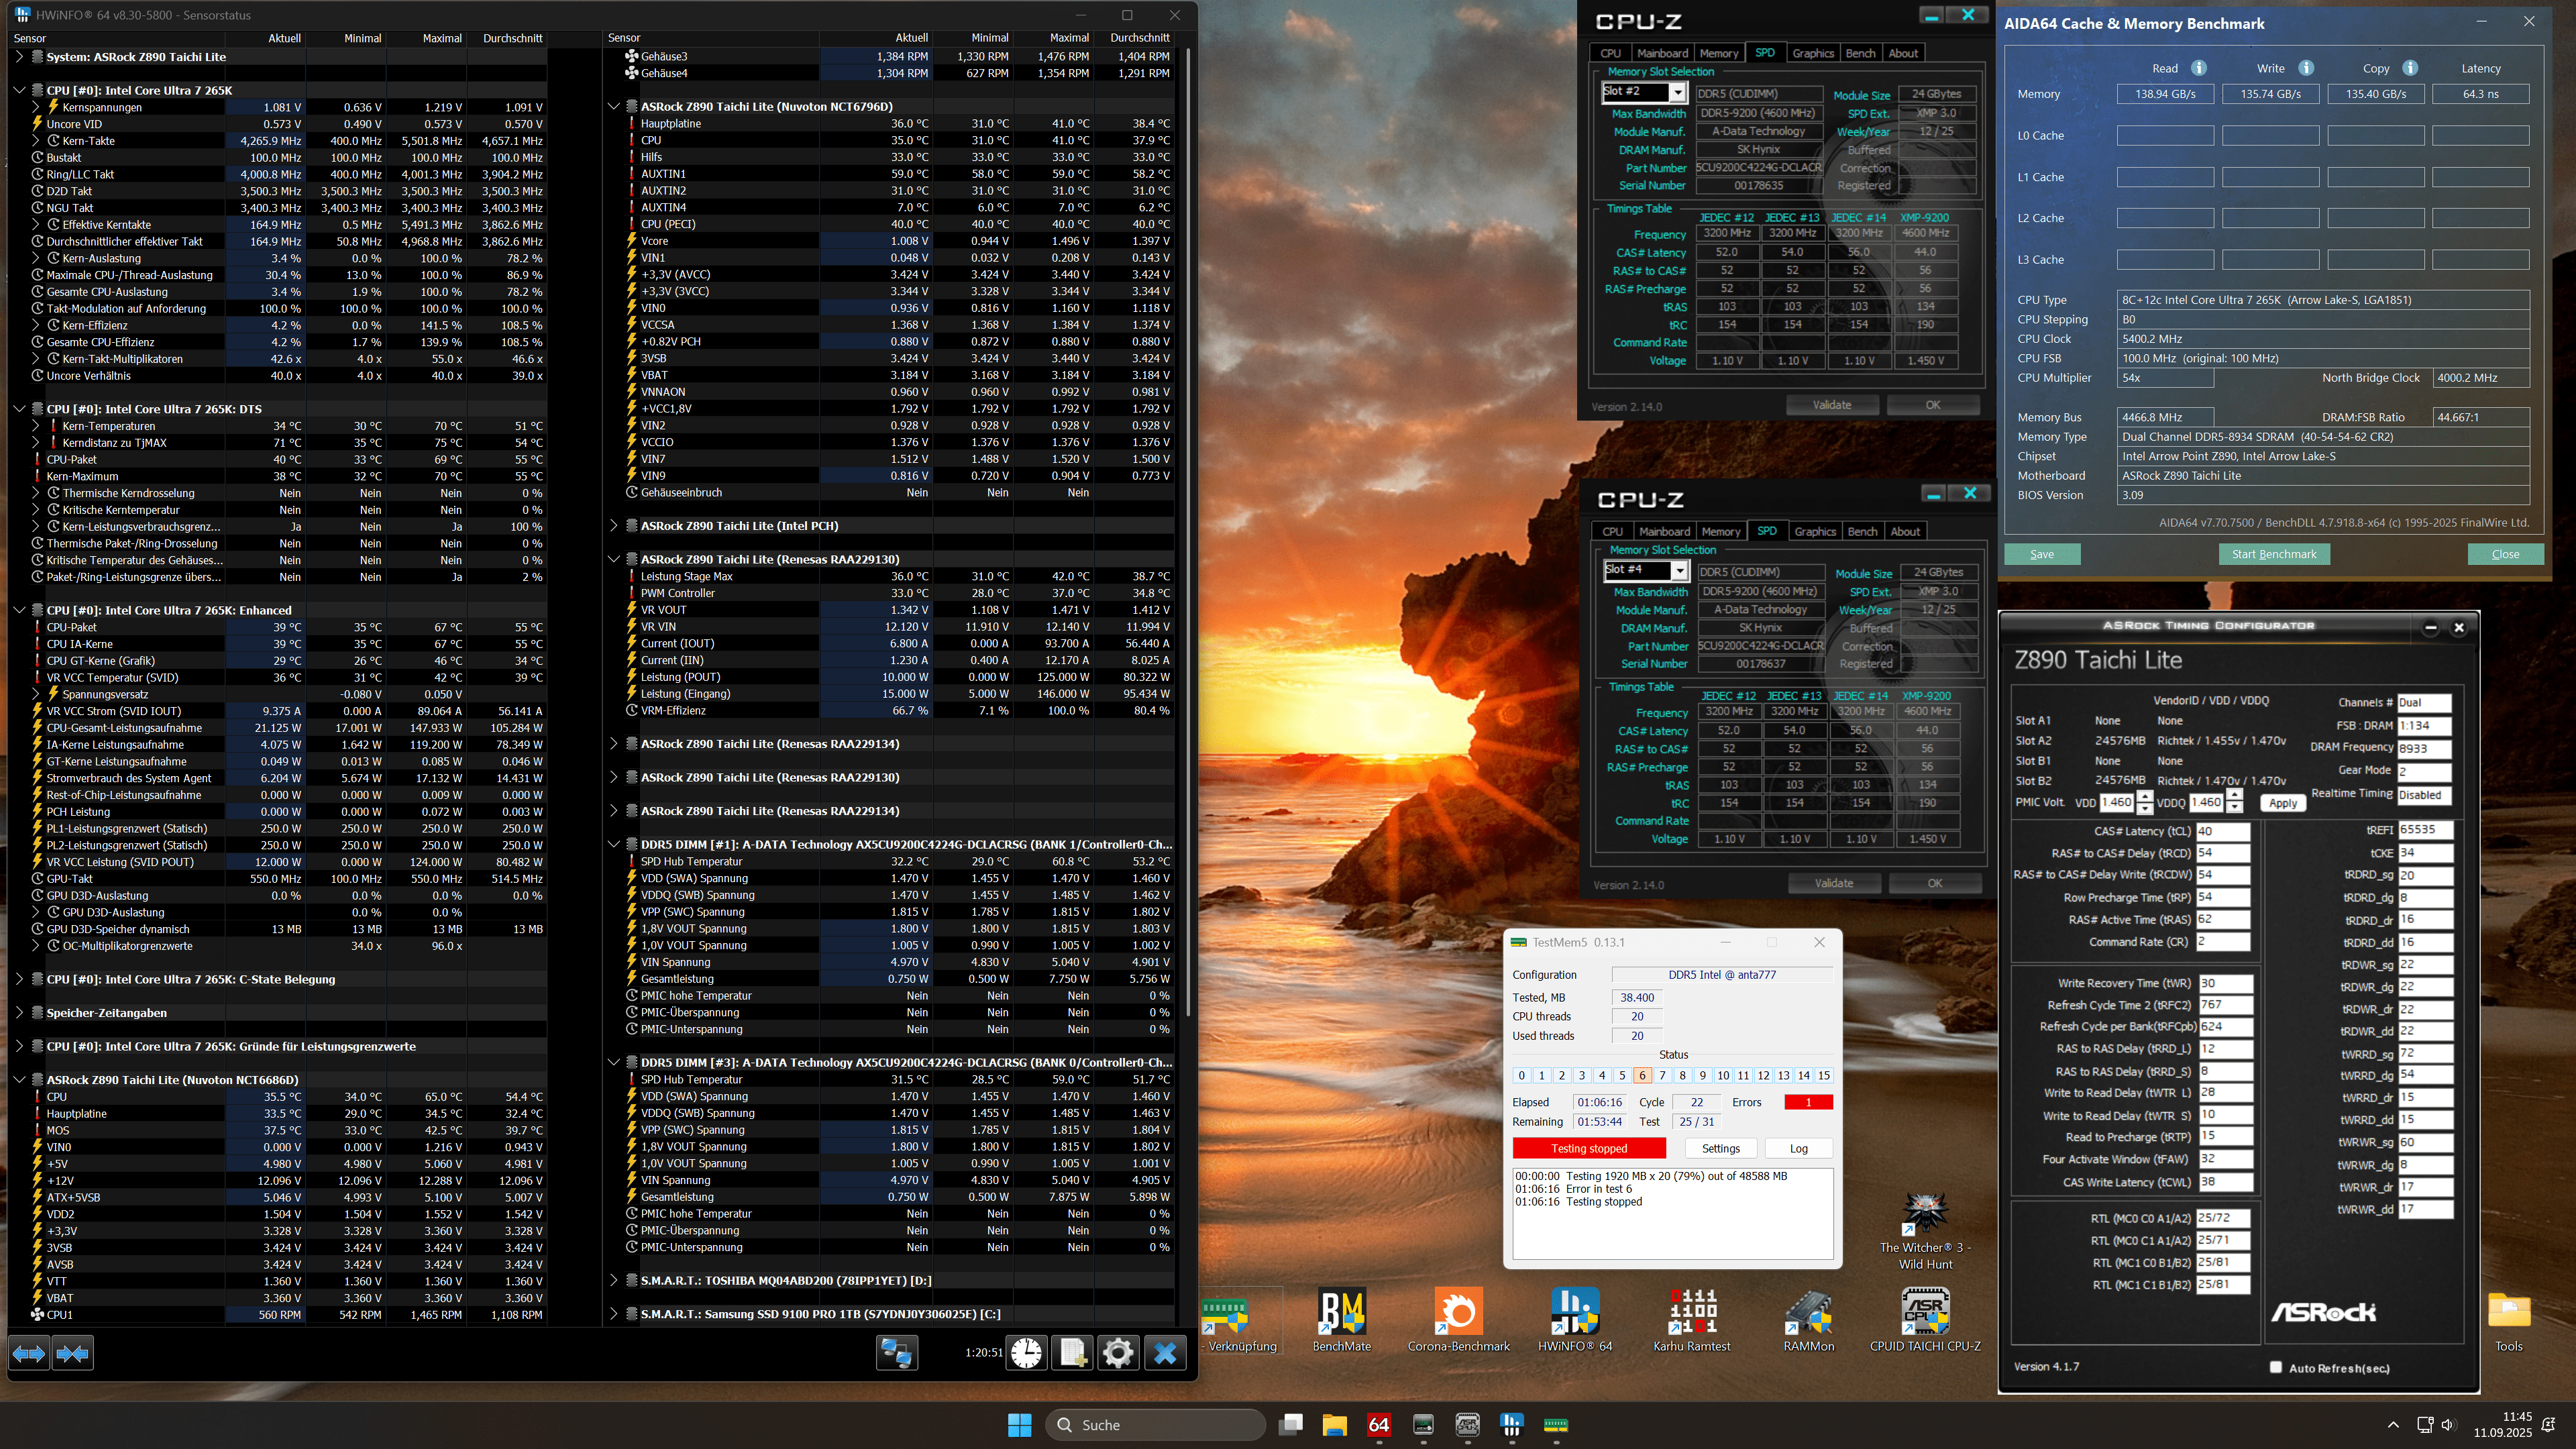The height and width of the screenshot is (1449, 2576).
Task: Open Slot #4 dropdown in lower CPU-Z
Action: 1680,571
